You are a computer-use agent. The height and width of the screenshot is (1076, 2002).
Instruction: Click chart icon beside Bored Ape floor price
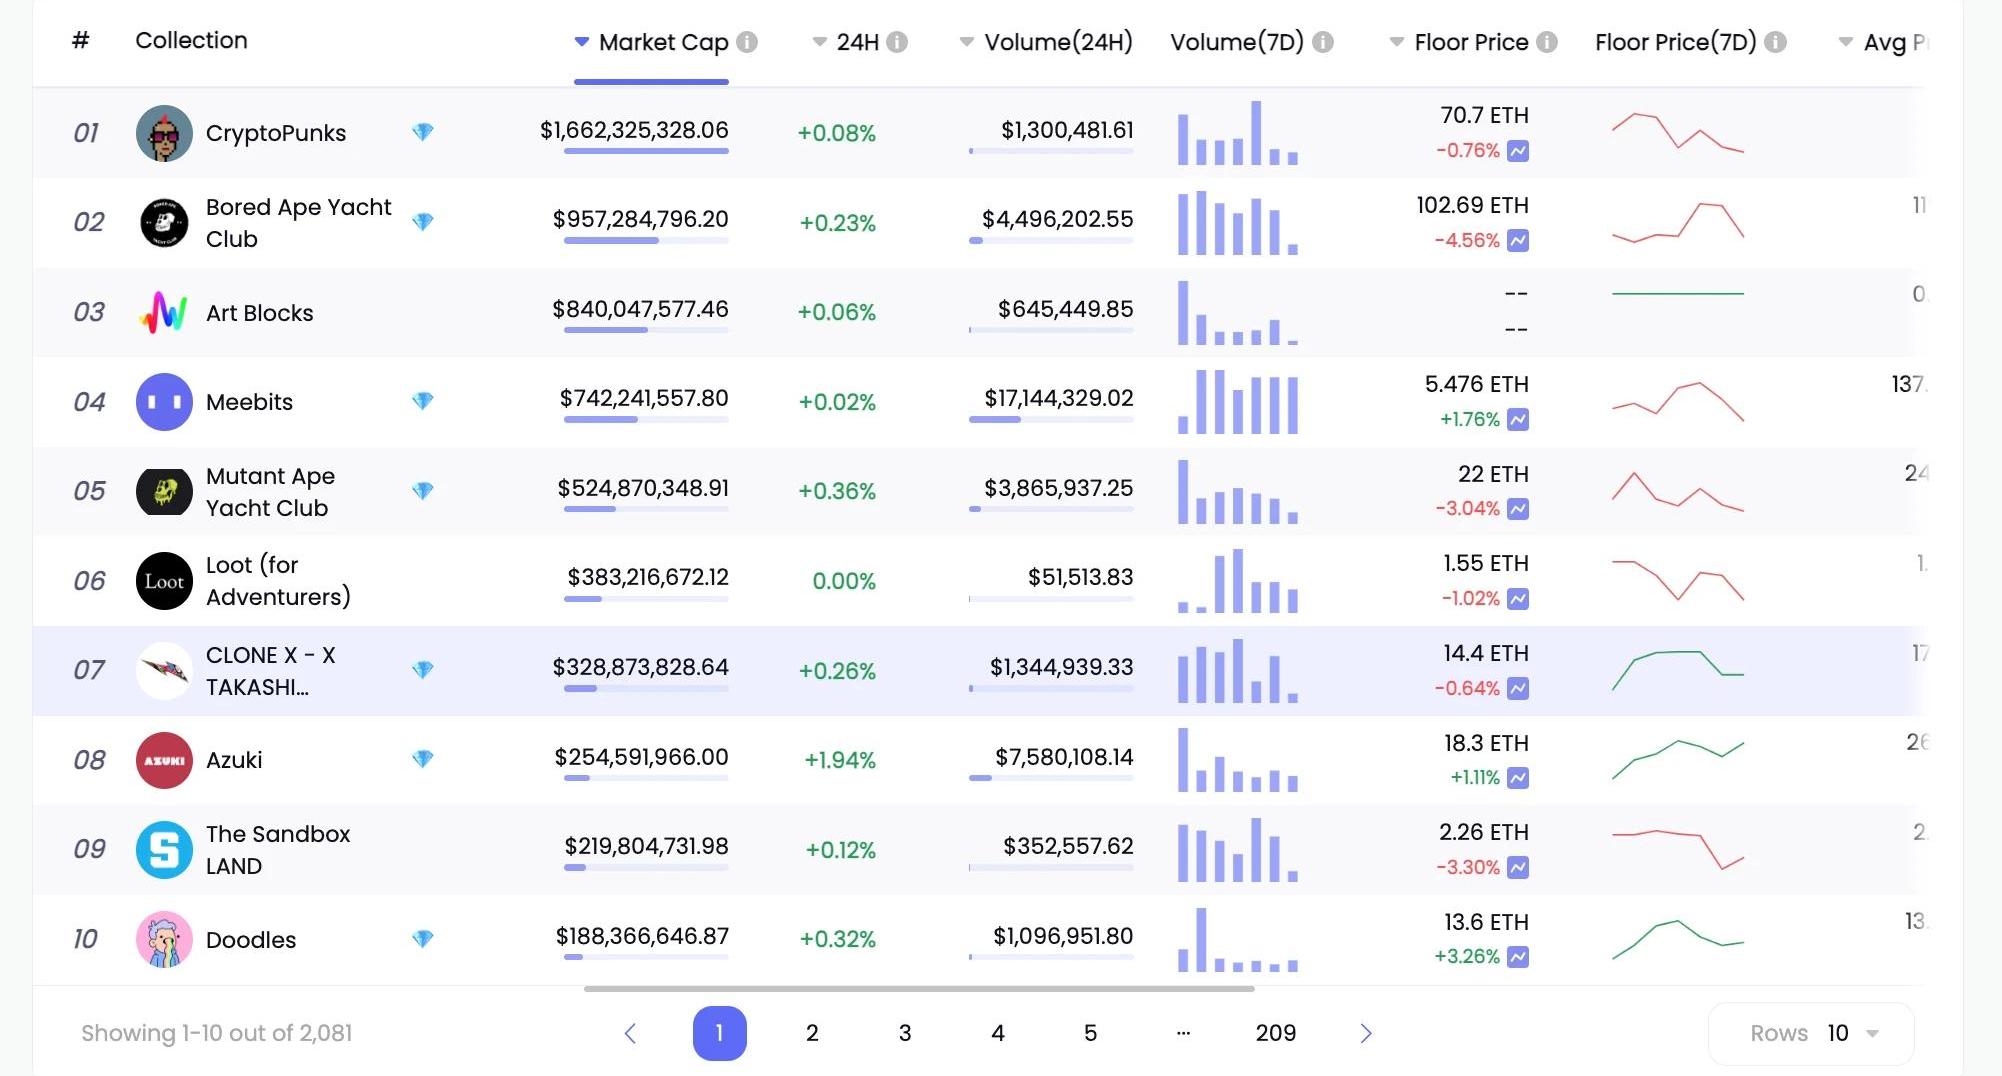click(1518, 241)
